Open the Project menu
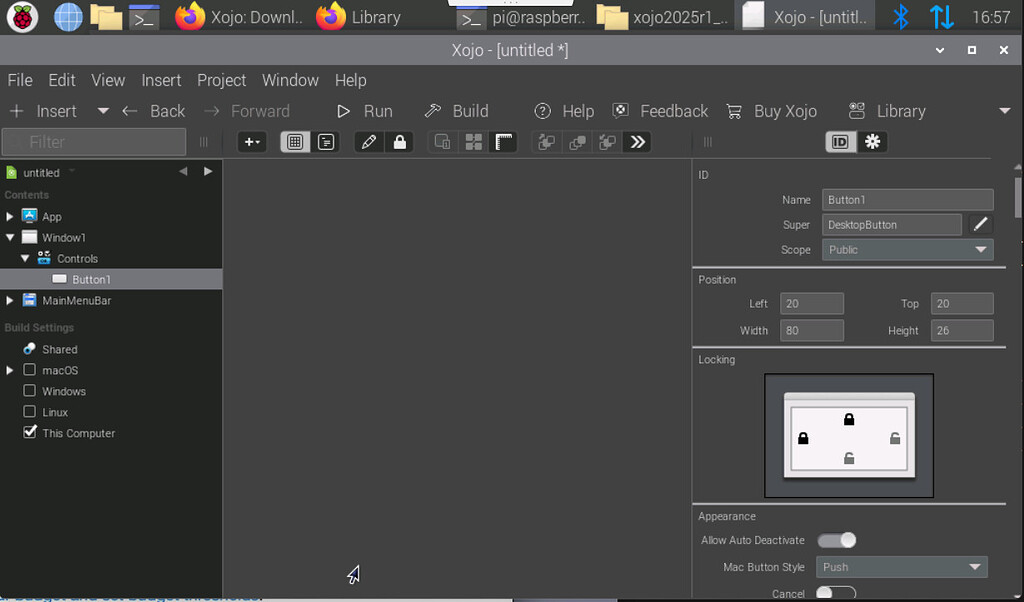The image size is (1024, 602). click(221, 80)
